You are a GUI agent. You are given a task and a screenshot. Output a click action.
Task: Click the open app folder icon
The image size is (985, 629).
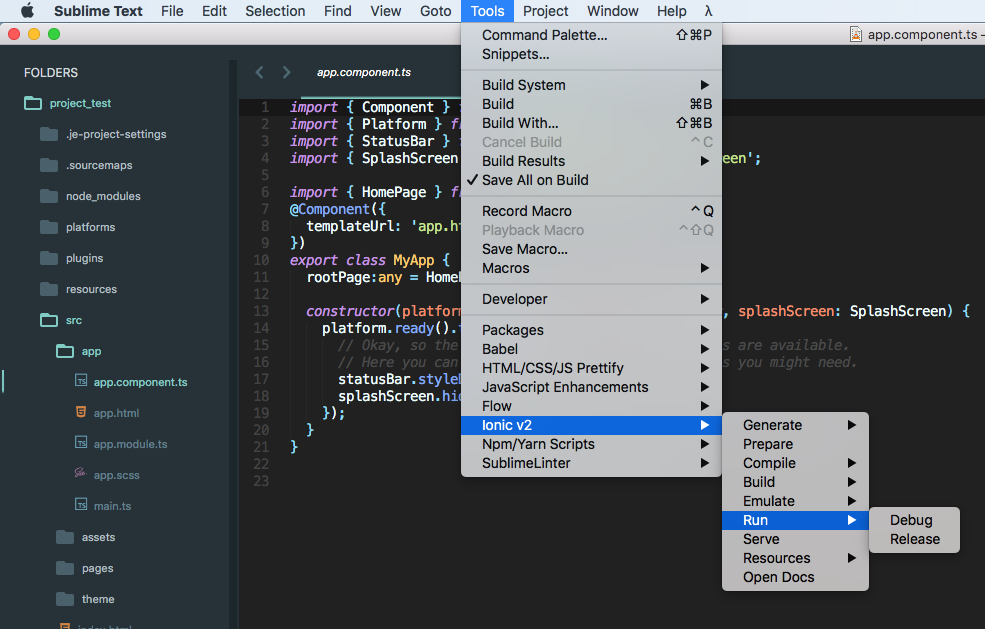pyautogui.click(x=65, y=351)
